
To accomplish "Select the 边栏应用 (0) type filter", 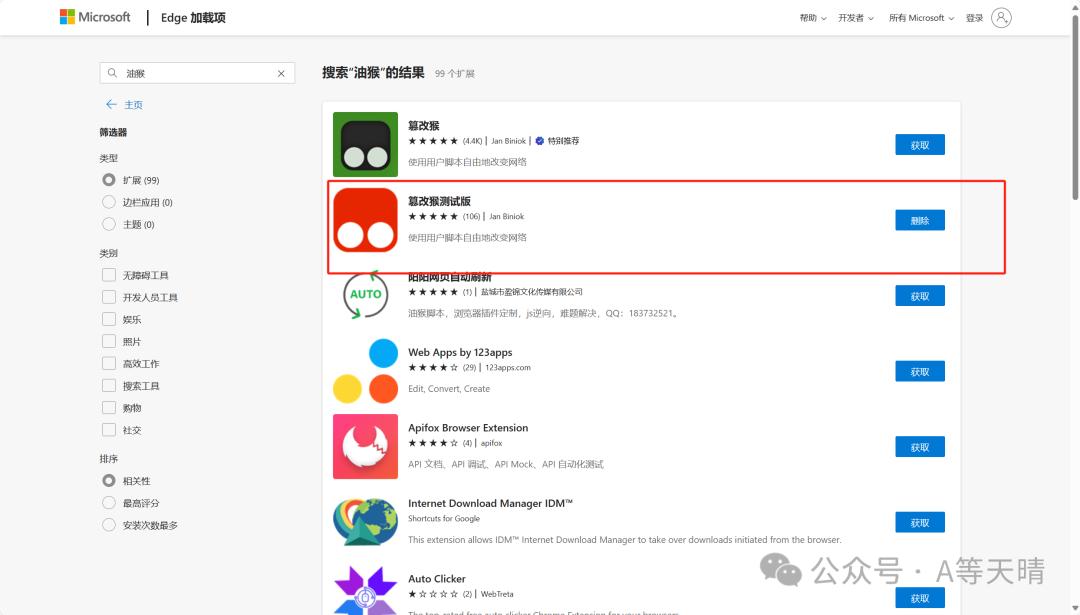I will click(109, 202).
